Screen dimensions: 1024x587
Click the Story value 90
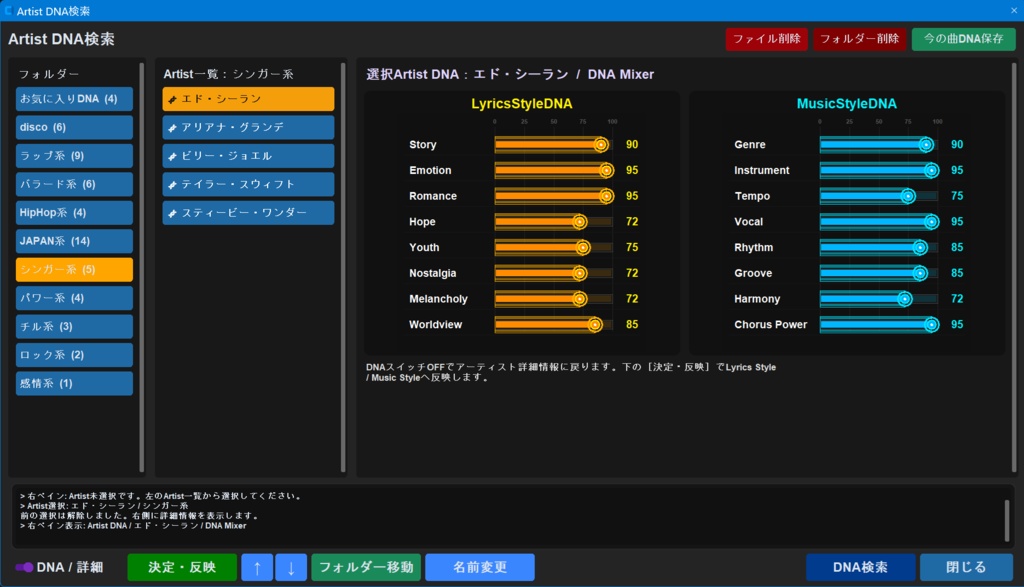coord(632,144)
